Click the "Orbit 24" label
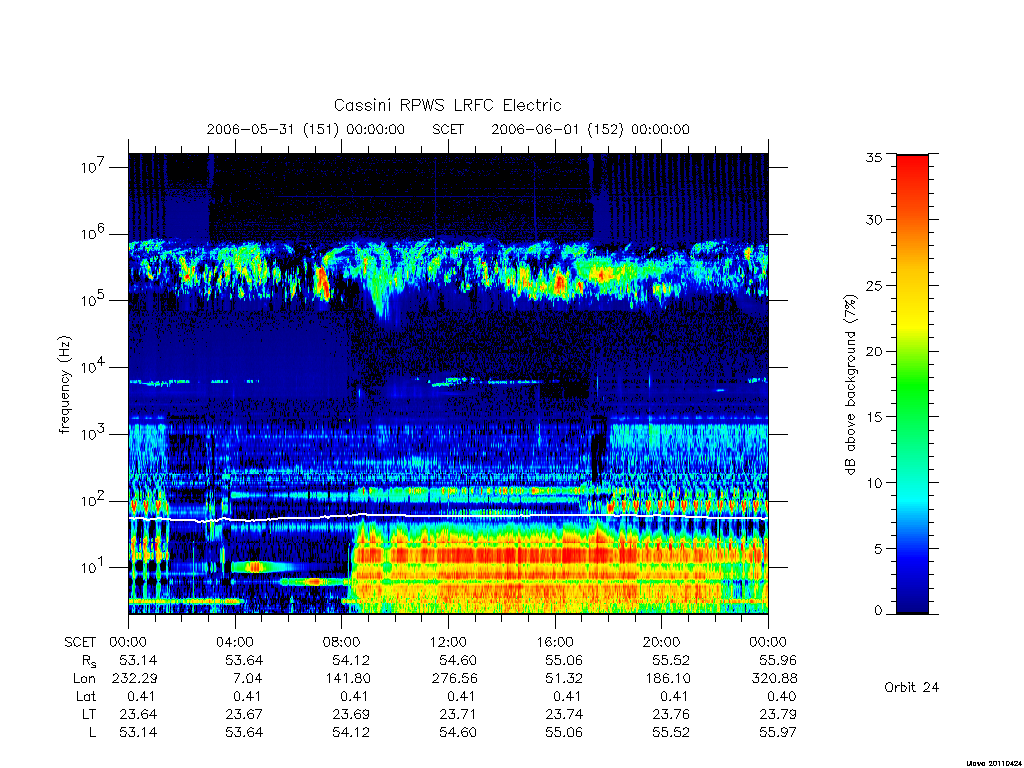 pyautogui.click(x=912, y=687)
